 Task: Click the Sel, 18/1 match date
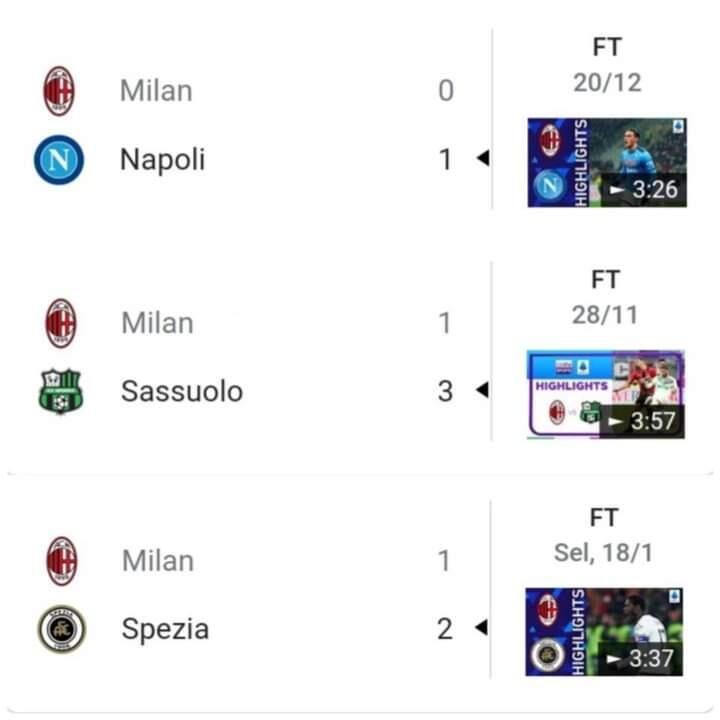pos(604,552)
